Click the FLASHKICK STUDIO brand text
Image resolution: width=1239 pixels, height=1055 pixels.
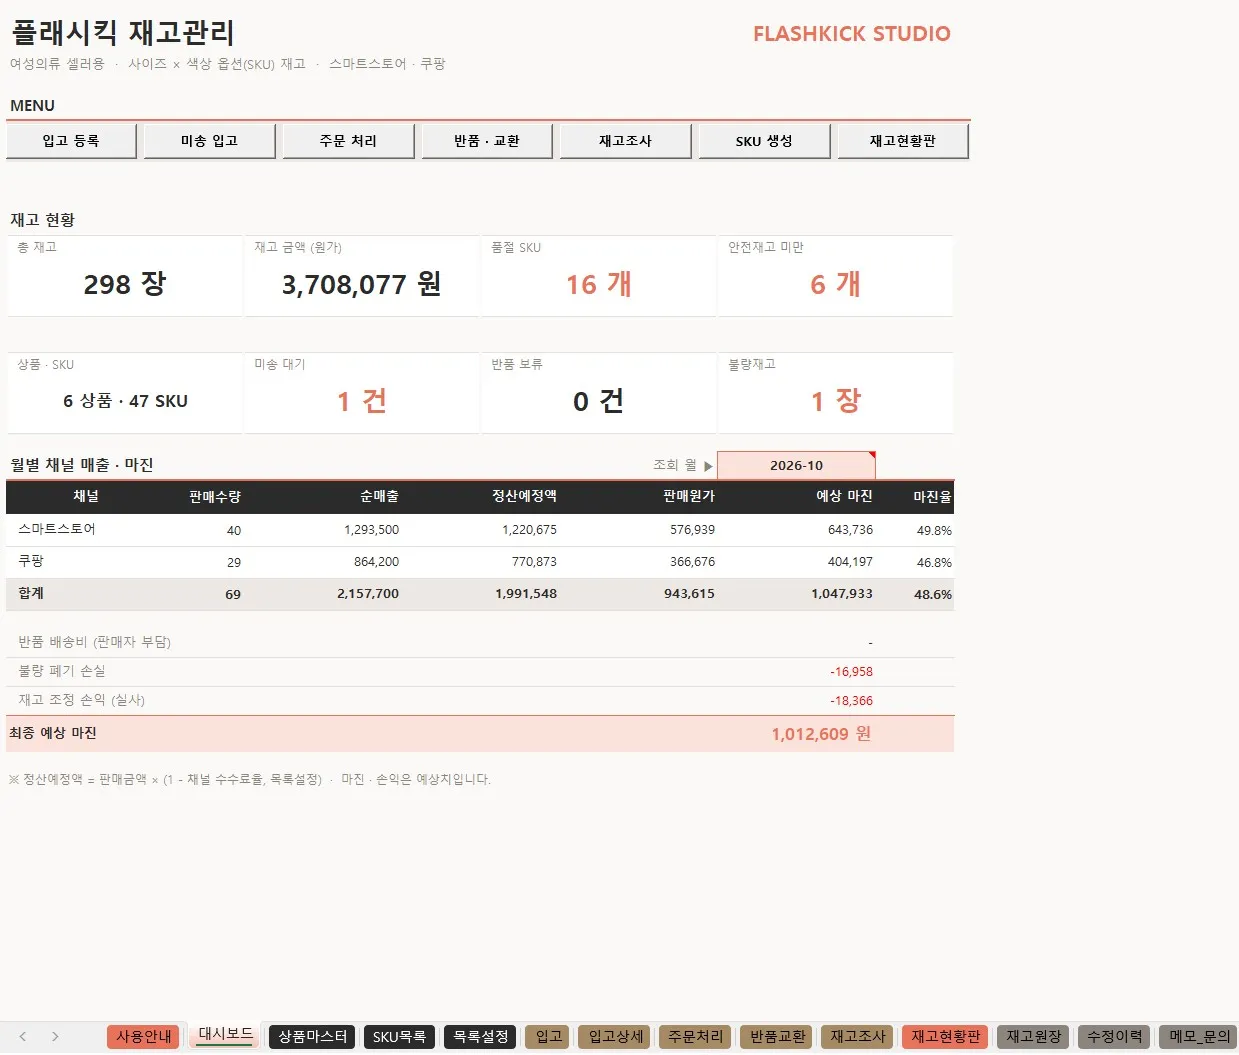tap(852, 34)
